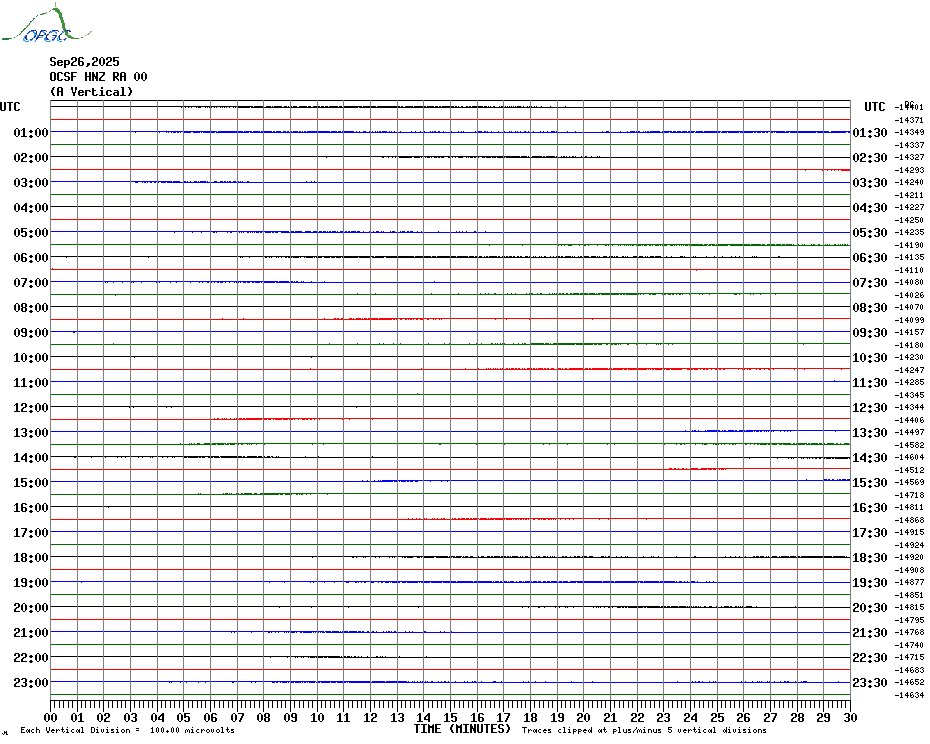Viewport: 930px width, 744px height.
Task: Select the DC value -14293
Action: click(x=909, y=170)
